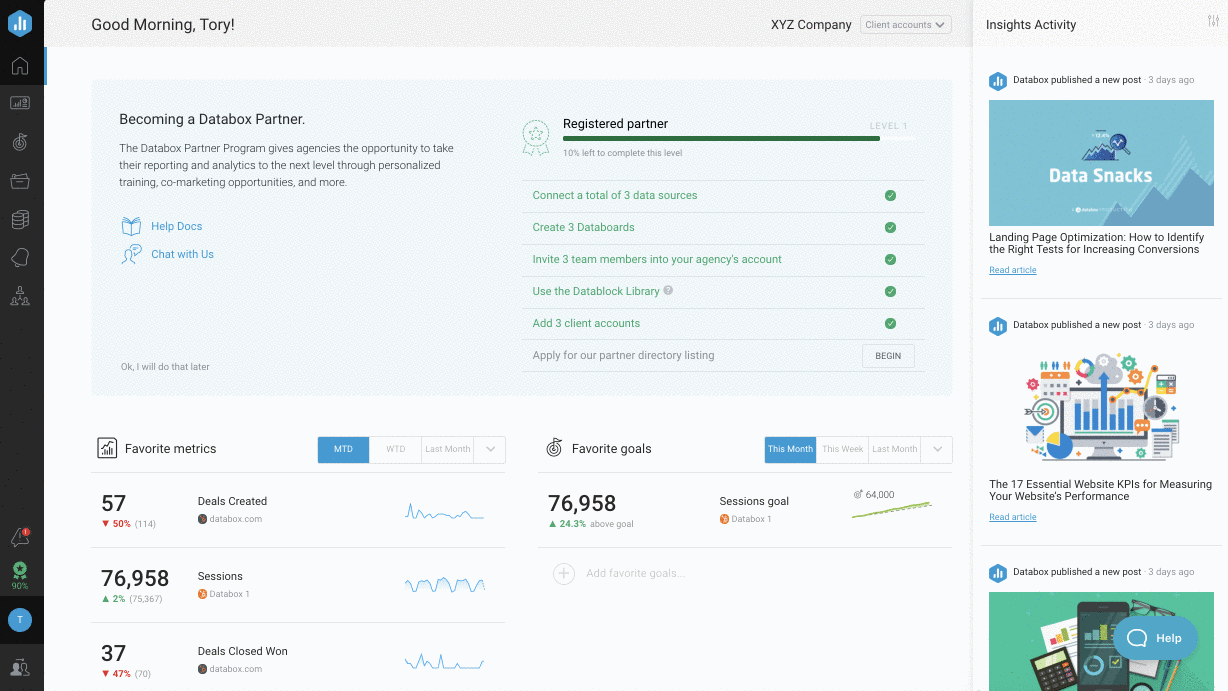Click checkmark for Use the Datablock Library

coord(890,292)
